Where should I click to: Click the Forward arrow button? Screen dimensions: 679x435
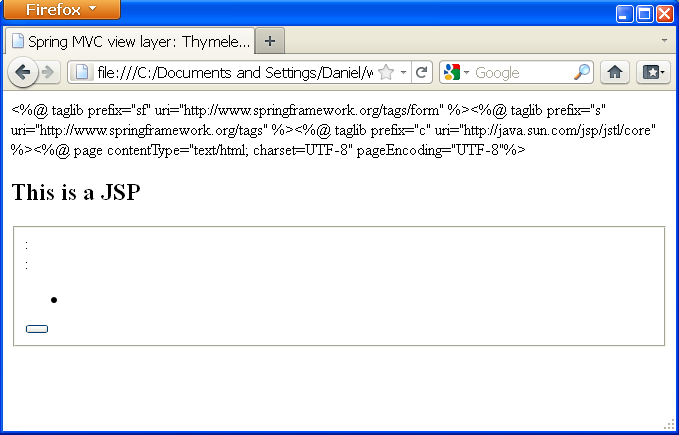point(48,72)
